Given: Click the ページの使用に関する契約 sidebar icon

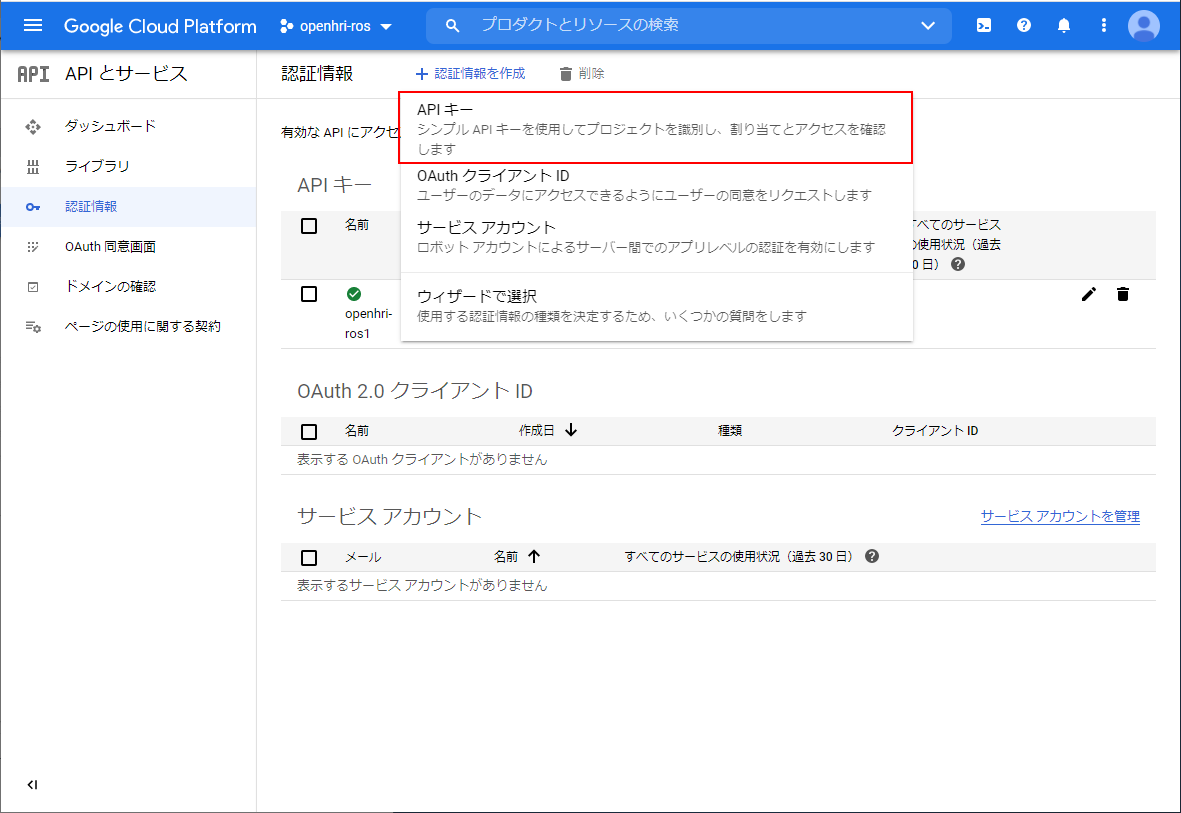Looking at the screenshot, I should (x=32, y=327).
